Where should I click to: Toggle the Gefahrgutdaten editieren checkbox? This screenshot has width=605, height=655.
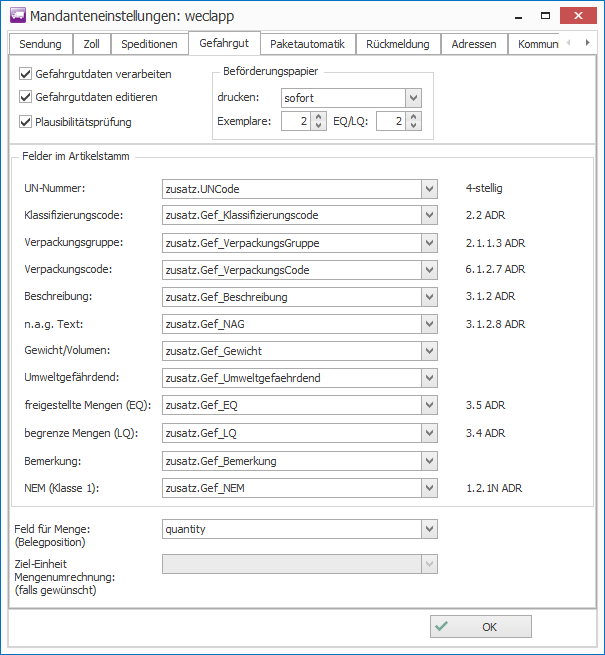26,98
